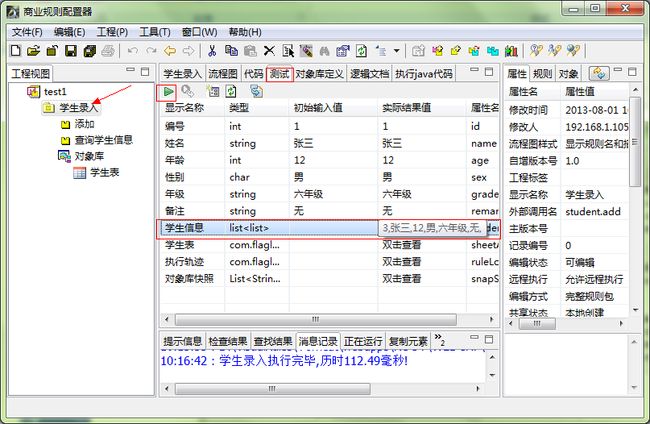Open the dropdown arrow beside the indent icon
650x424 pixels.
tap(397, 51)
